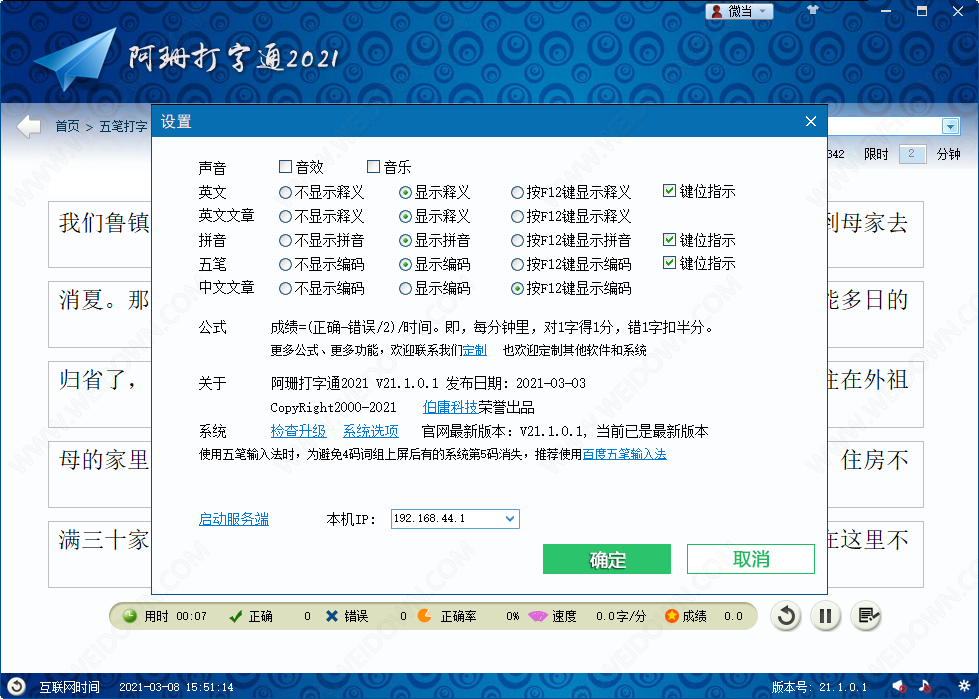The width and height of the screenshot is (979, 699).
Task: Open the 定制 link
Action: 475,350
